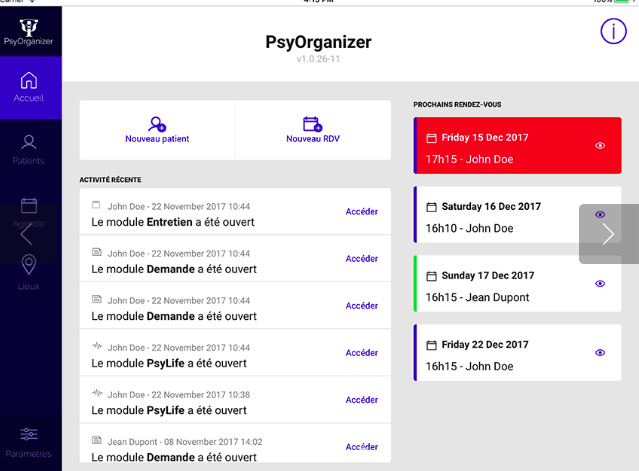The image size is (639, 471).
Task: Click the add-calendar RDV icon
Action: point(313,124)
